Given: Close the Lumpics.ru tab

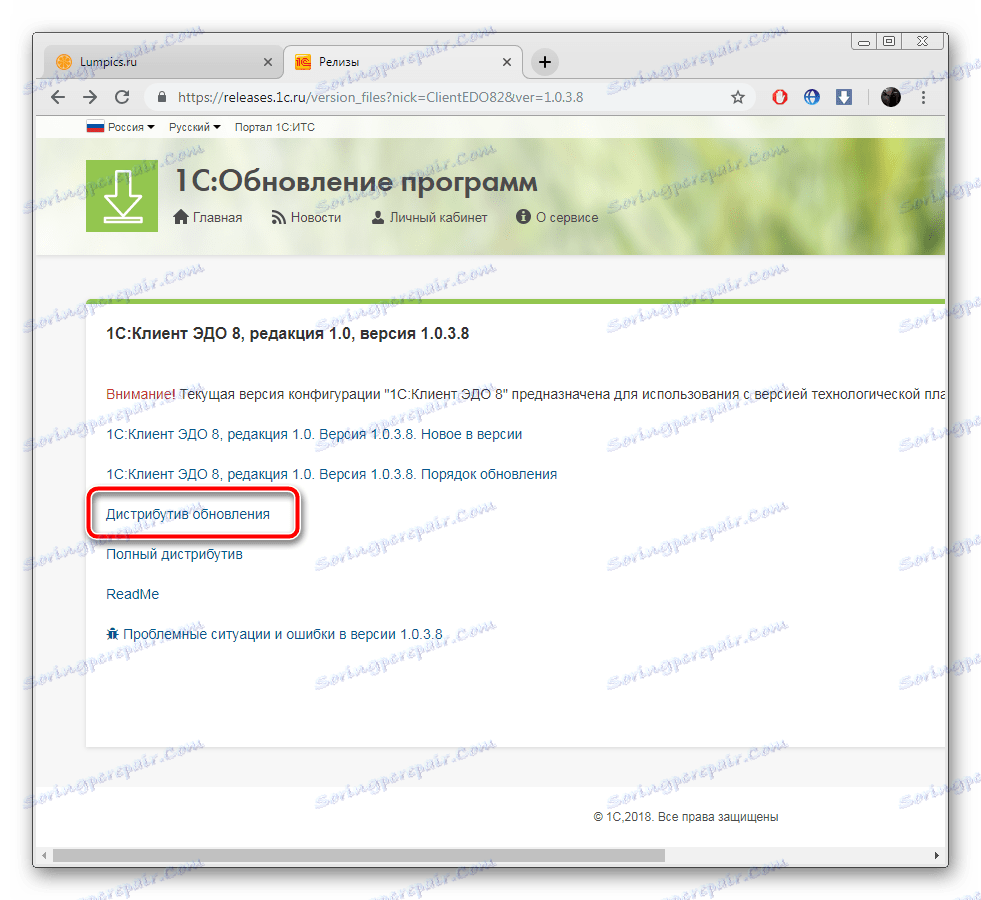Looking at the screenshot, I should (x=268, y=62).
